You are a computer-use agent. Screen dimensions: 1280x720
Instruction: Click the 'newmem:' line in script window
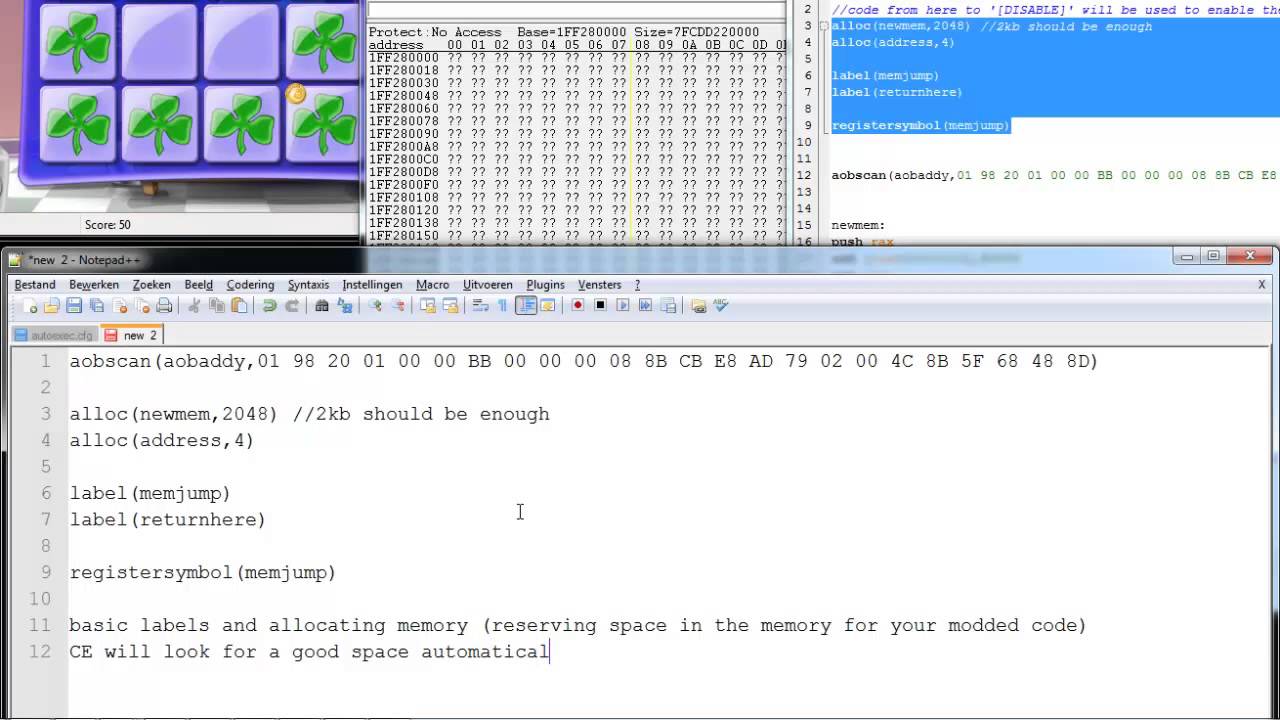(858, 226)
